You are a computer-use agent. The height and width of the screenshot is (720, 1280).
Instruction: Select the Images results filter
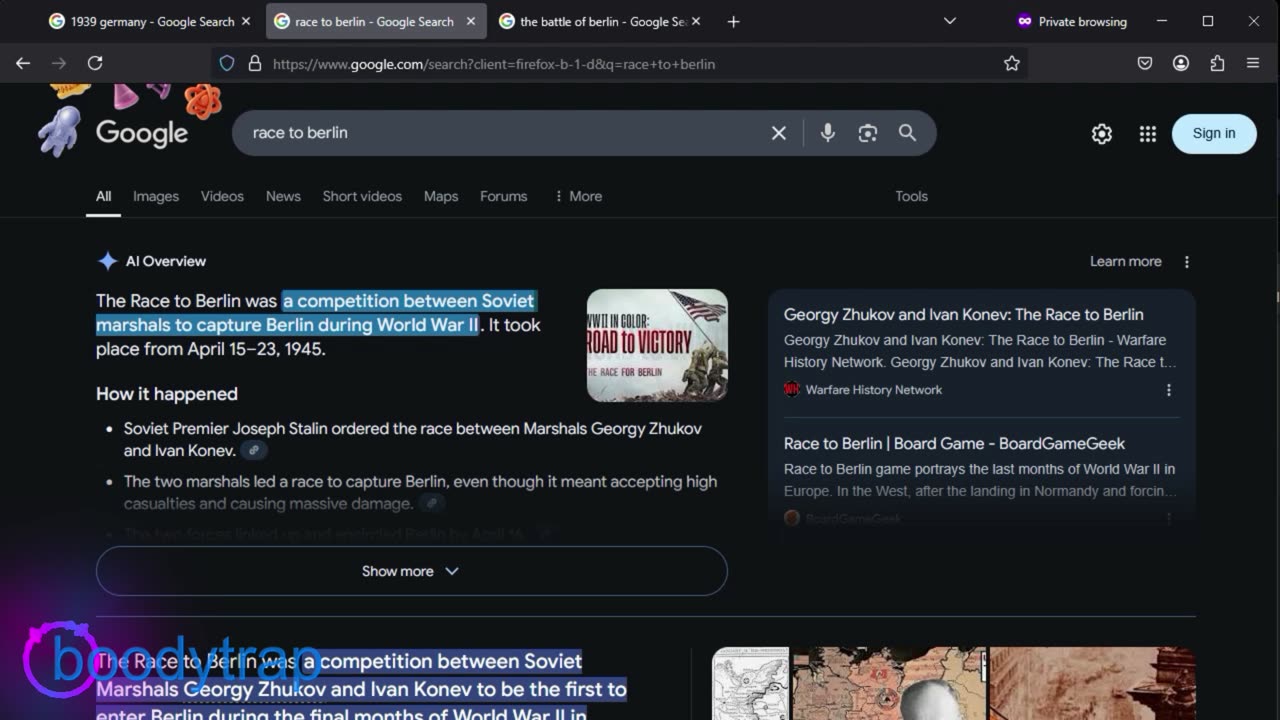point(156,196)
